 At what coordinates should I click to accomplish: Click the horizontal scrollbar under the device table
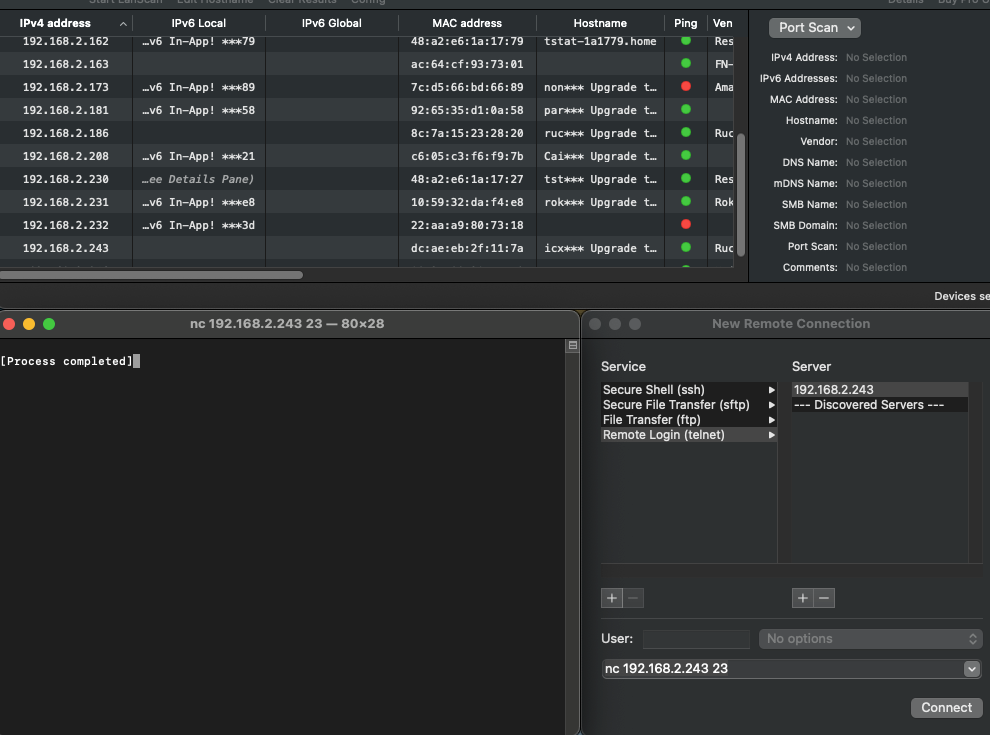point(152,274)
